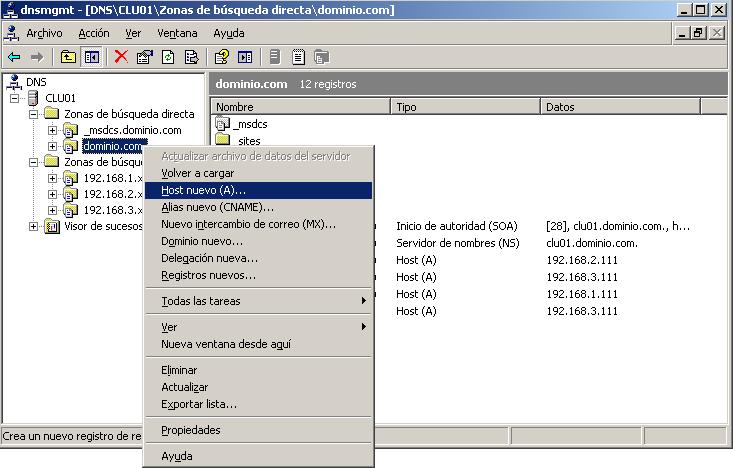Image resolution: width=733 pixels, height=468 pixels.
Task: Click the clu01.dominio.com. data cell
Action: 592,243
